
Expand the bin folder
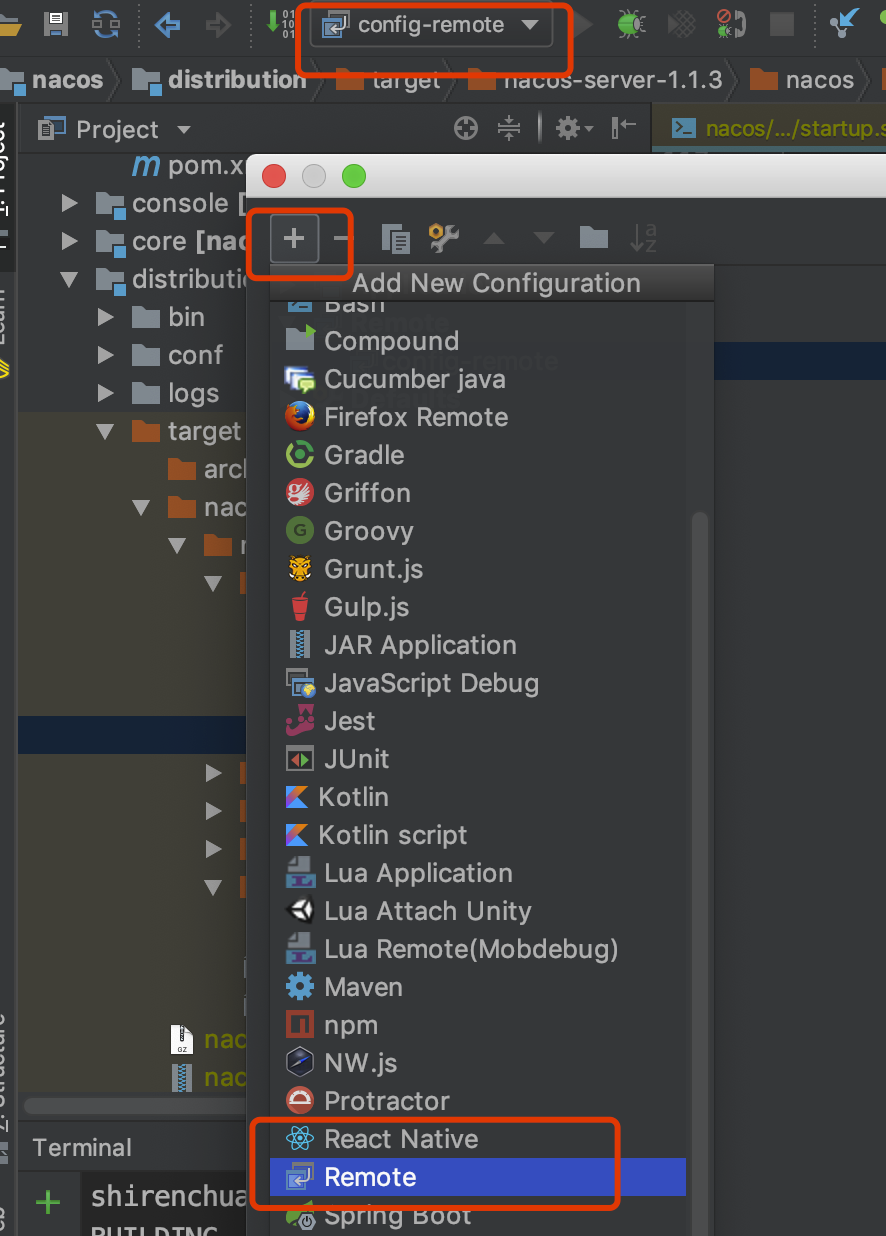coord(106,317)
